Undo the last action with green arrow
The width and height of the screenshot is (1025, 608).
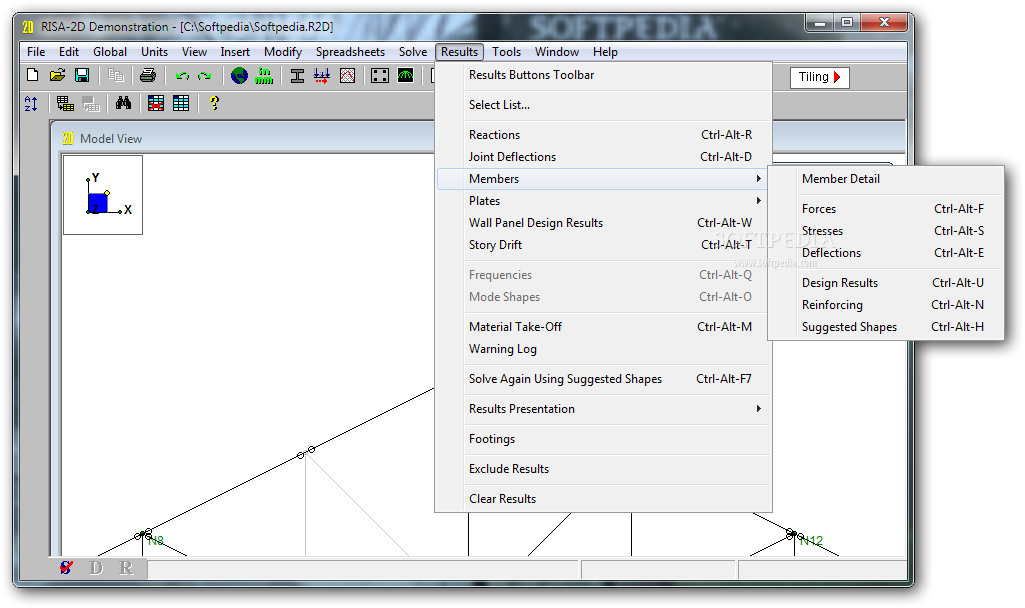182,76
